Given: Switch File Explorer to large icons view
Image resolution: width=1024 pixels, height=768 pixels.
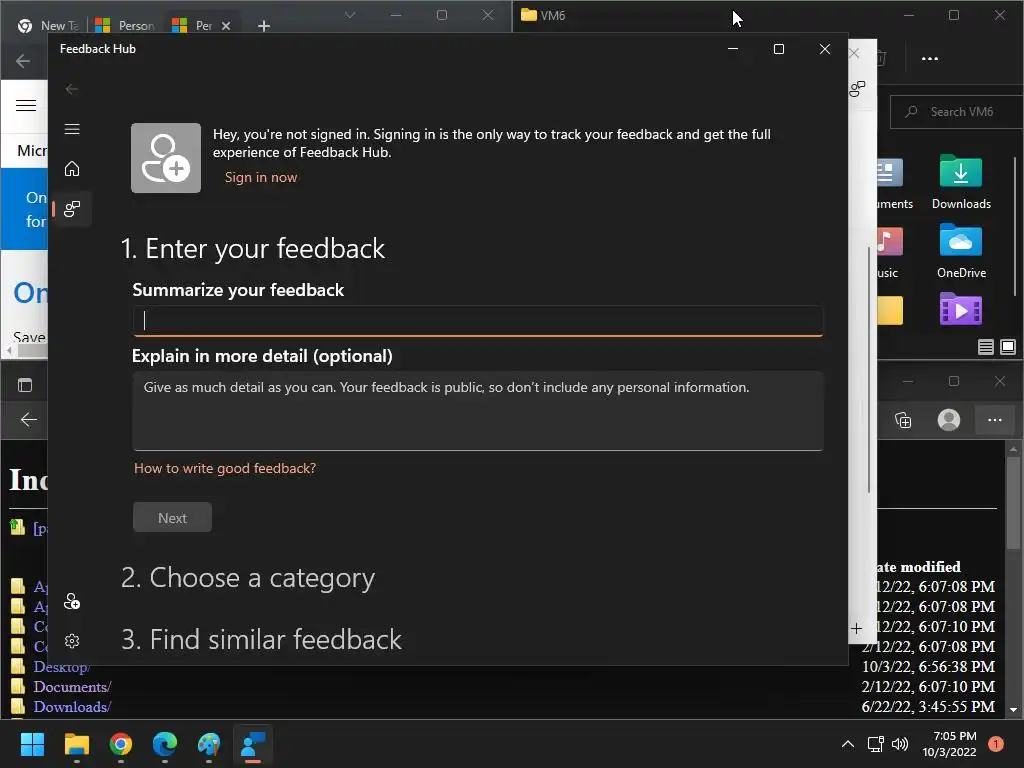Looking at the screenshot, I should tap(1008, 347).
